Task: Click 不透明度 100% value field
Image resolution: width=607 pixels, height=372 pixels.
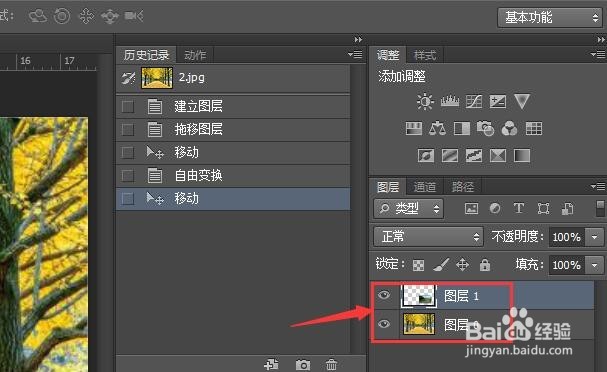Action: (567, 237)
